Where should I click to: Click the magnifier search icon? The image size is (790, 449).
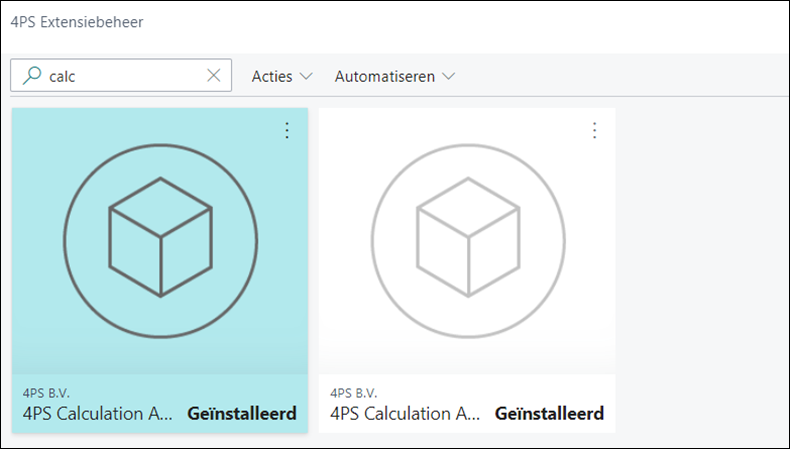[32, 76]
